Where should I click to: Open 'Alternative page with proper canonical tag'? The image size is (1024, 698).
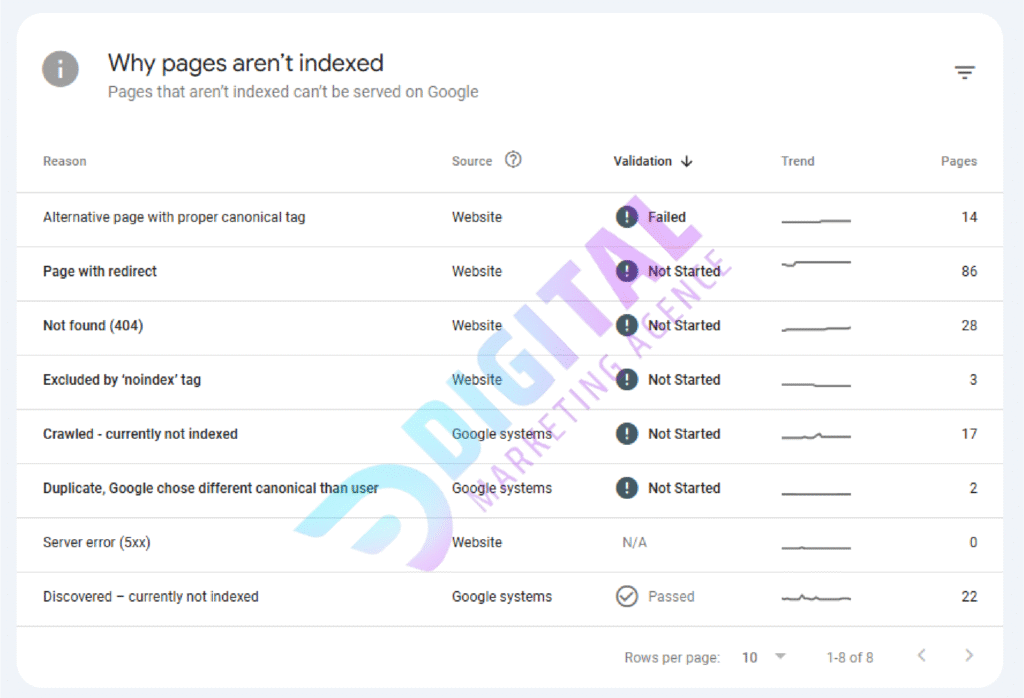[174, 217]
